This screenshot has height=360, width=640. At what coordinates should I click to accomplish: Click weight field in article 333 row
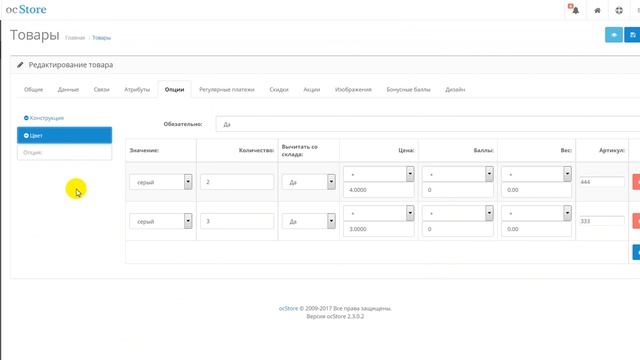[x=536, y=229]
